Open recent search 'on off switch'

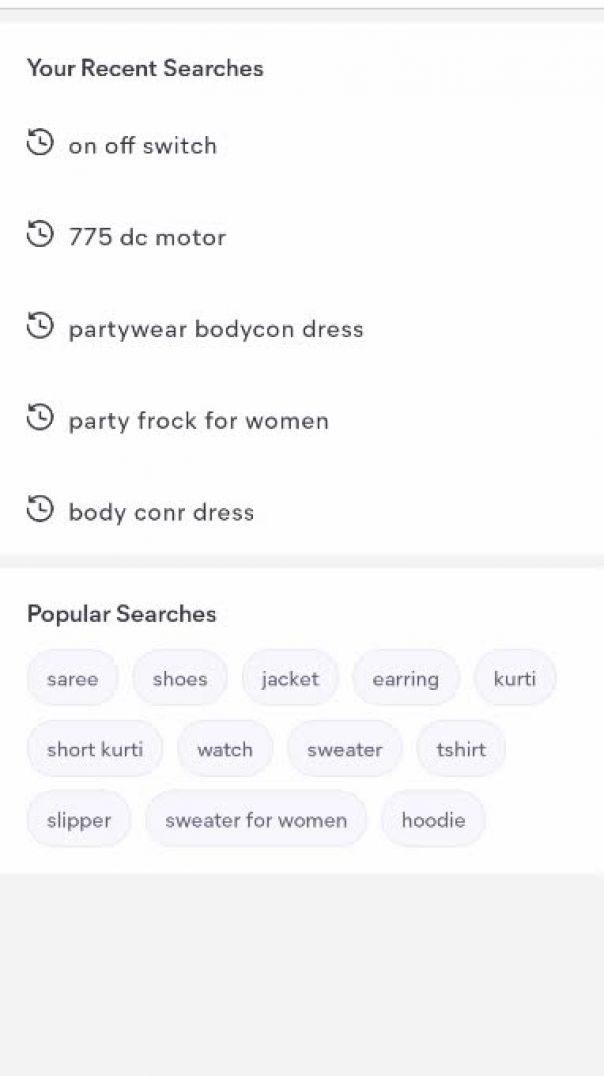pos(142,146)
